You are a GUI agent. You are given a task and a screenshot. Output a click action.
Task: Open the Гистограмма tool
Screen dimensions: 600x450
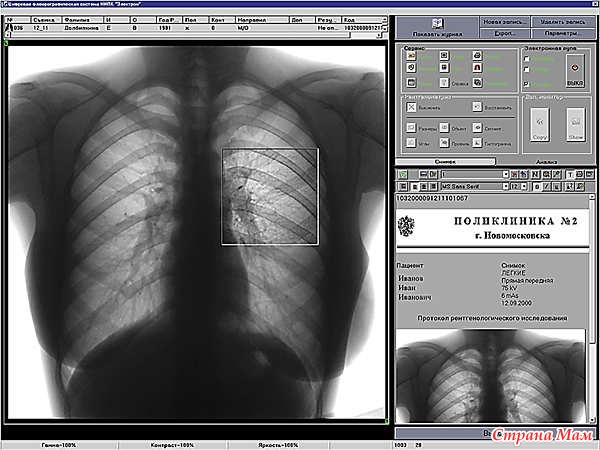click(475, 141)
